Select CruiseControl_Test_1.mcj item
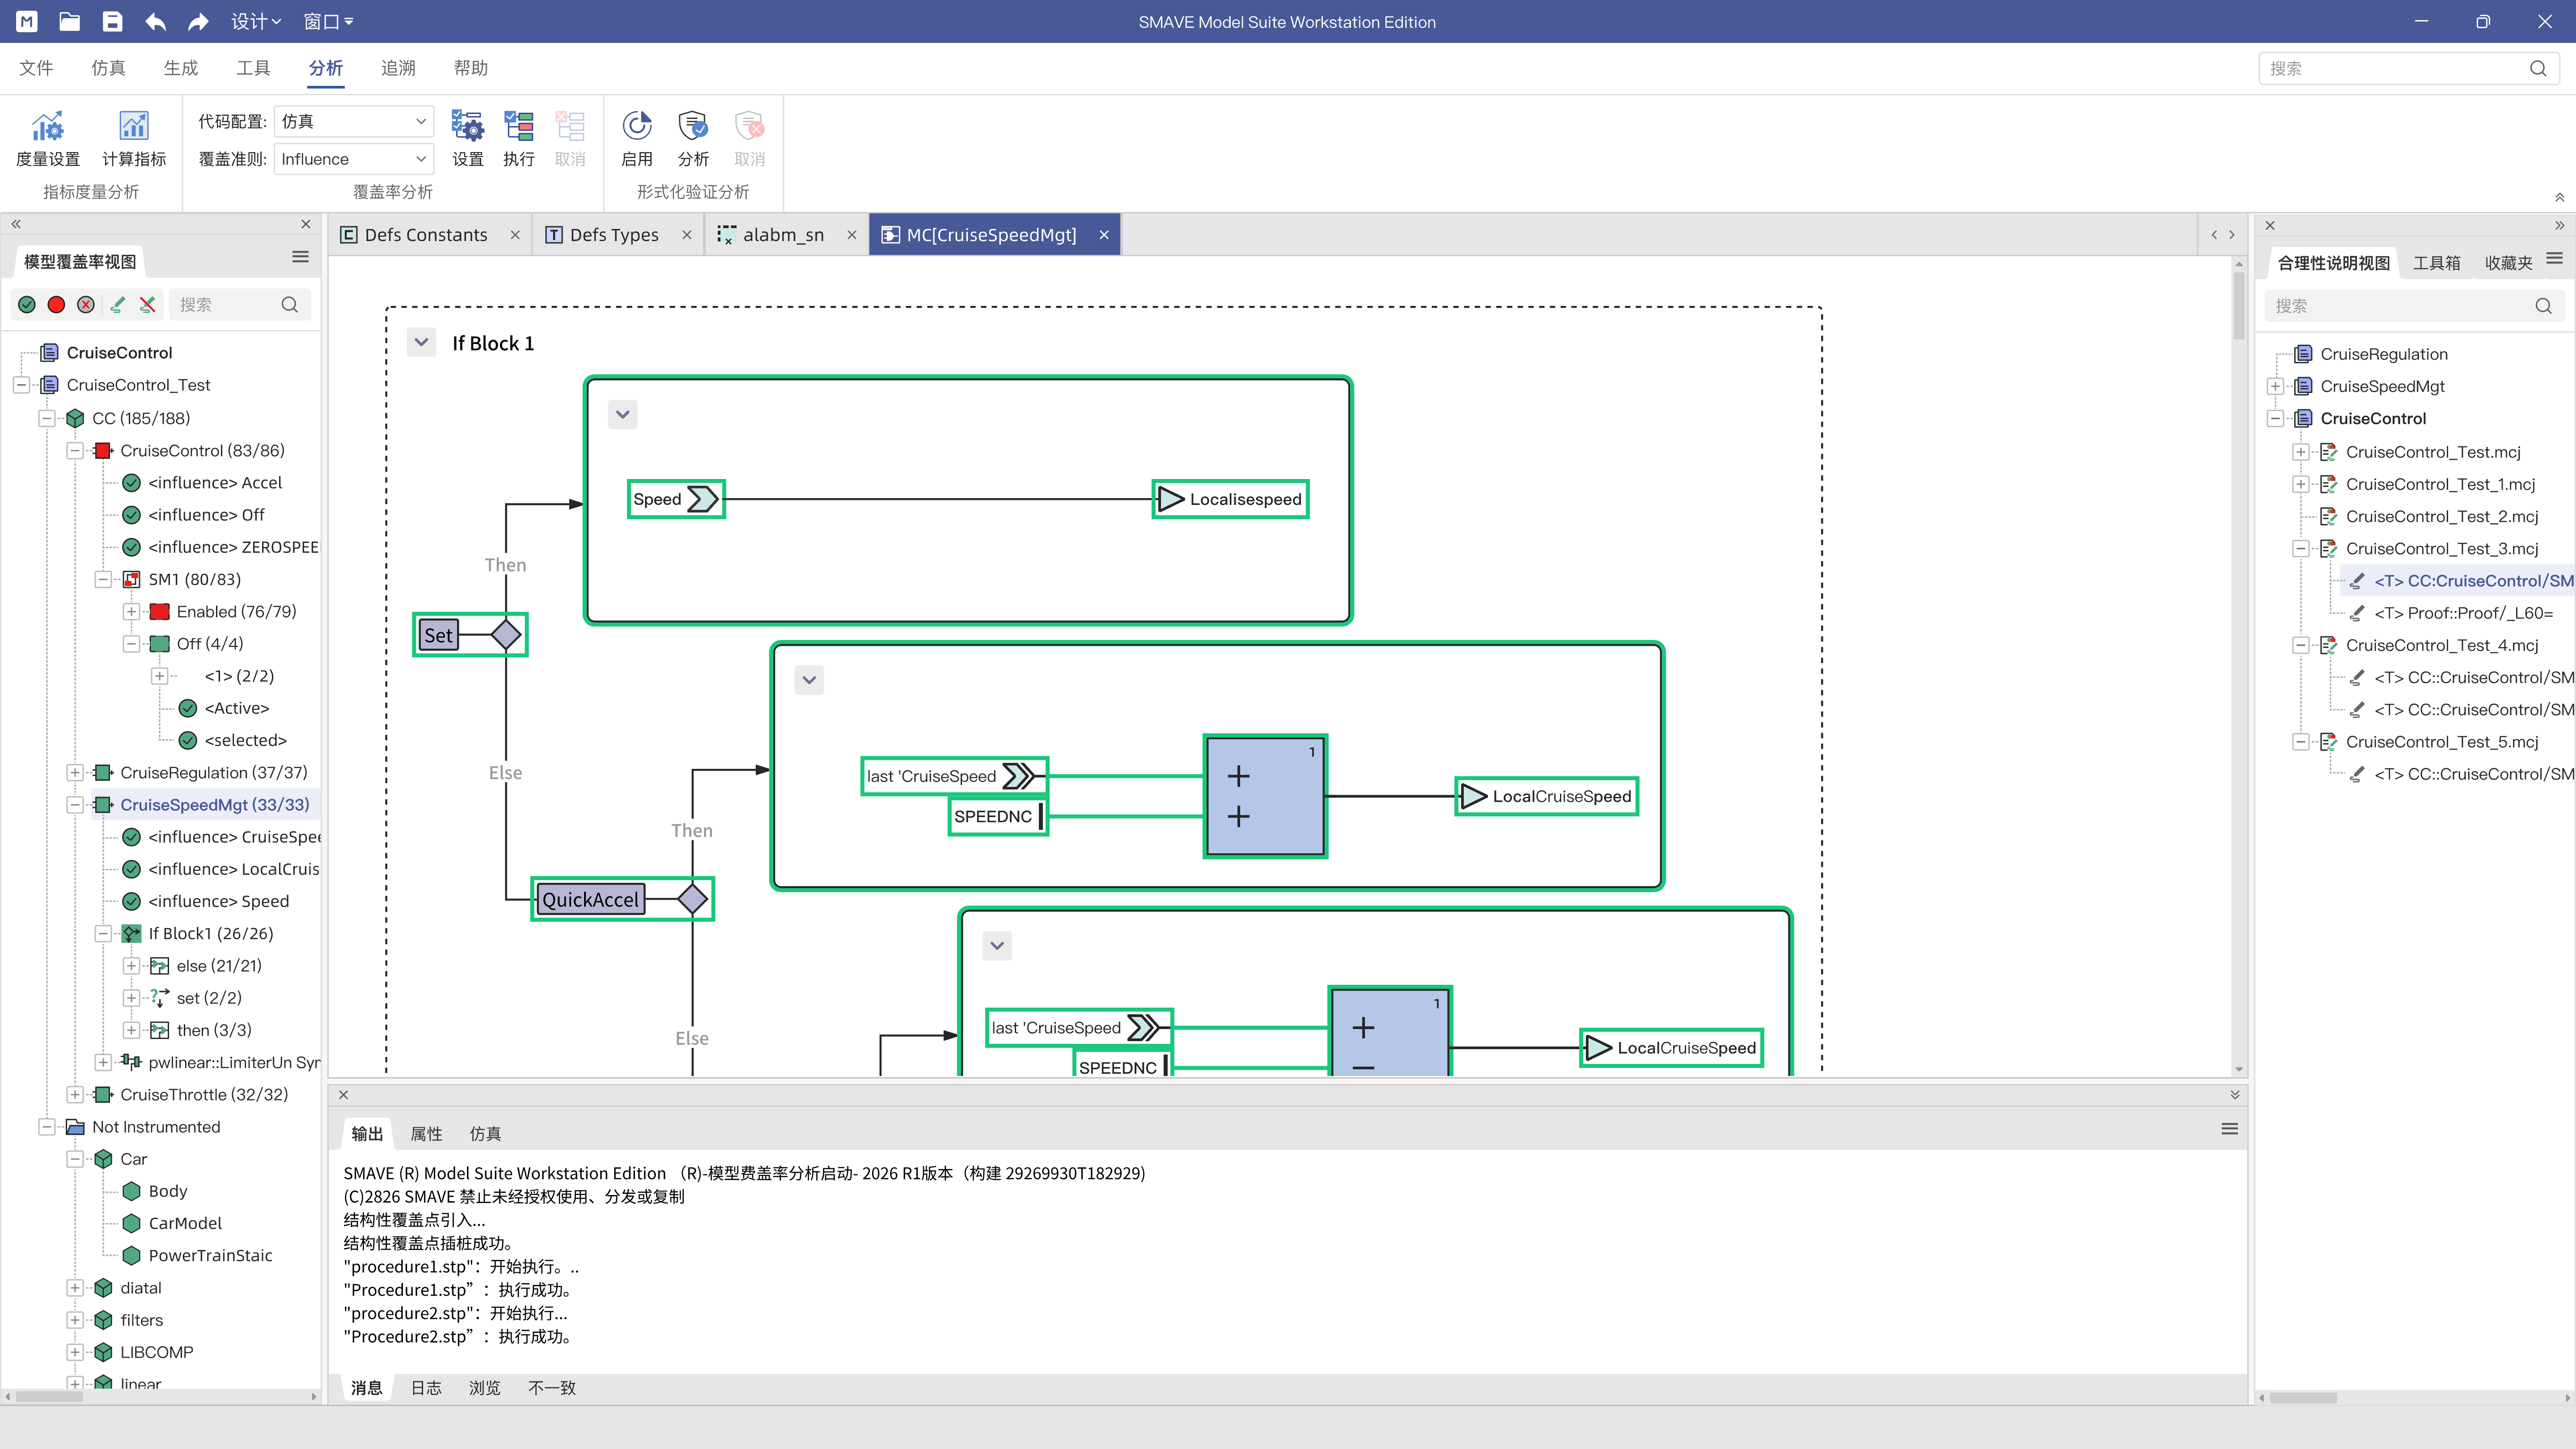The height and width of the screenshot is (1449, 2576). pos(2440,484)
